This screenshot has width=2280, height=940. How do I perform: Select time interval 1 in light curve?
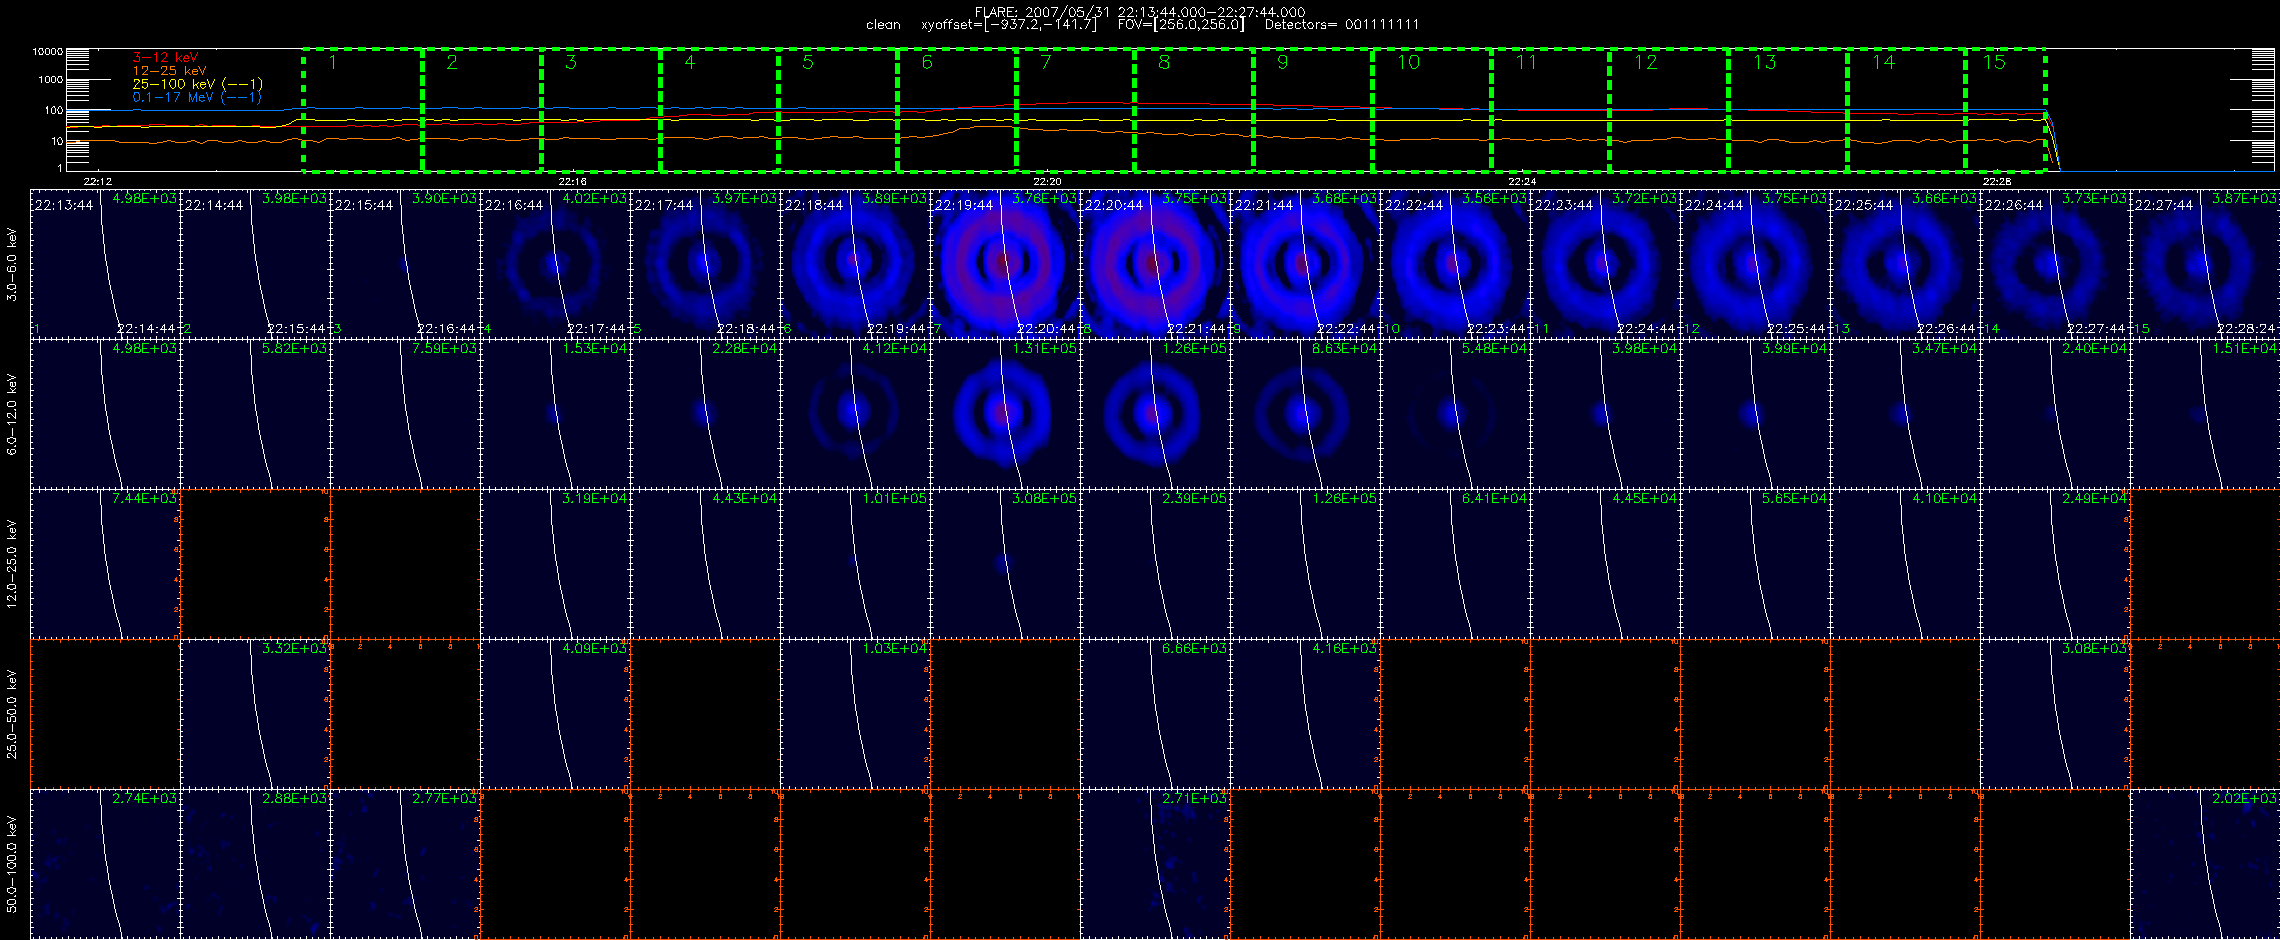click(x=363, y=109)
